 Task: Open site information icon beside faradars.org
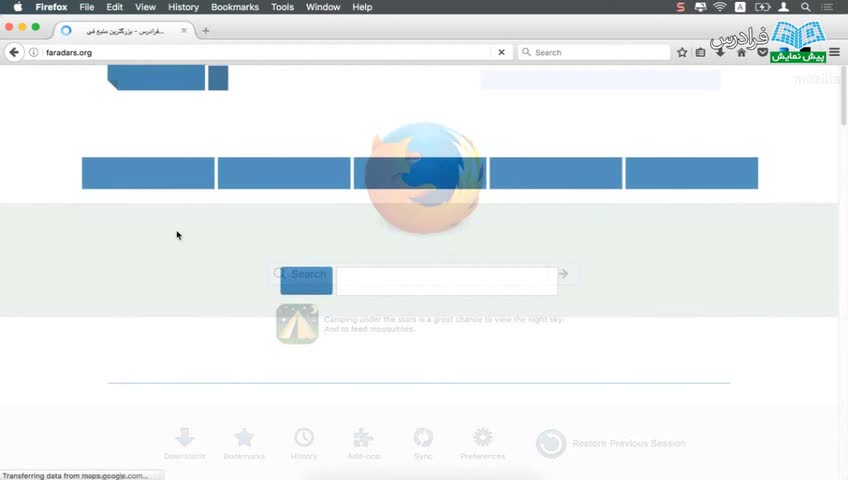click(x=34, y=52)
